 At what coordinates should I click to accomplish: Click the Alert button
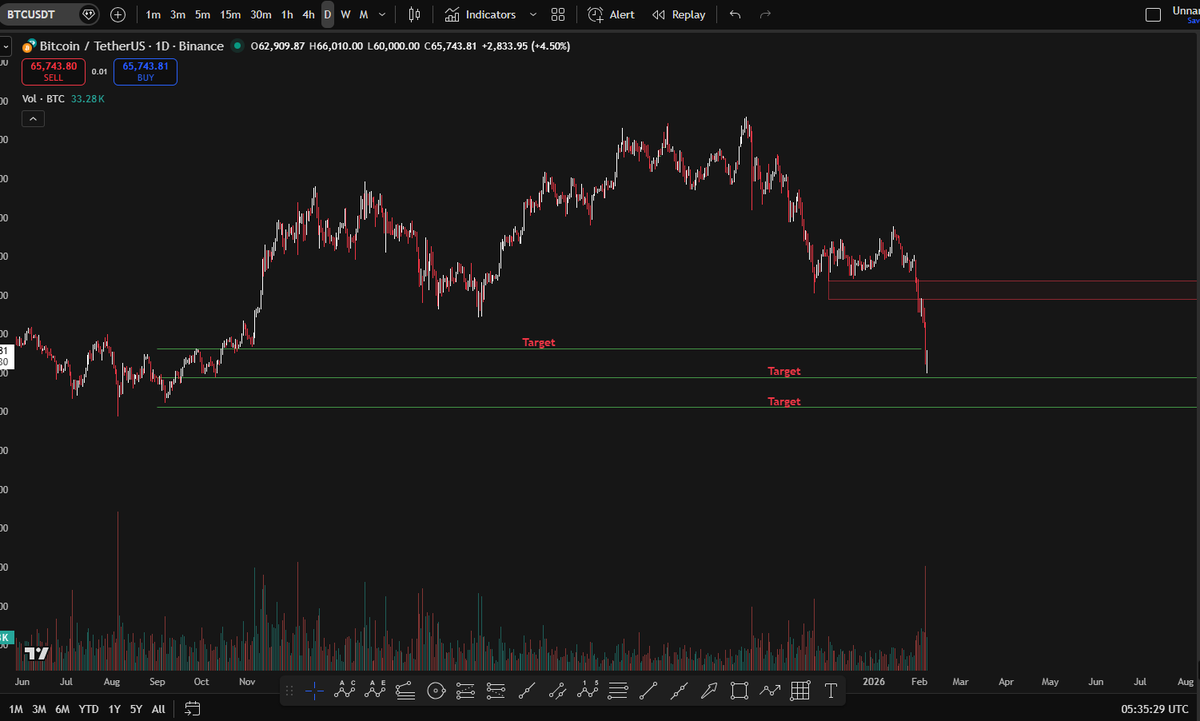point(610,14)
